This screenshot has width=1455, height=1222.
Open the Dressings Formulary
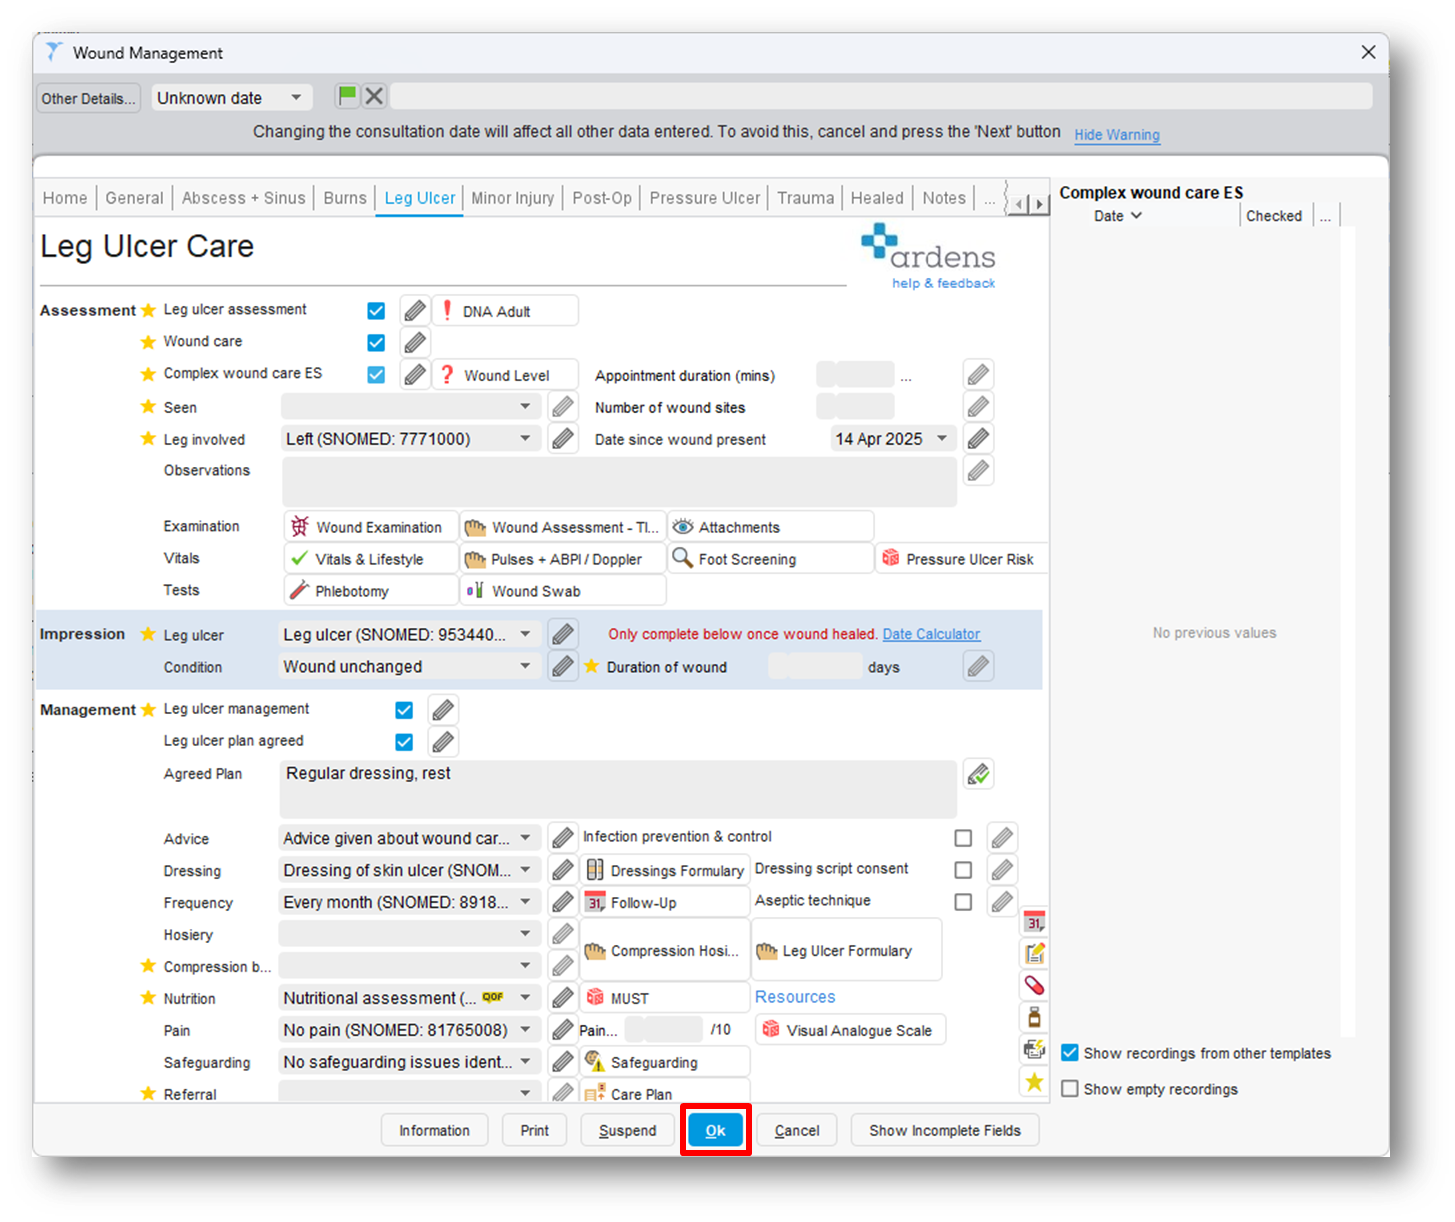click(x=665, y=870)
